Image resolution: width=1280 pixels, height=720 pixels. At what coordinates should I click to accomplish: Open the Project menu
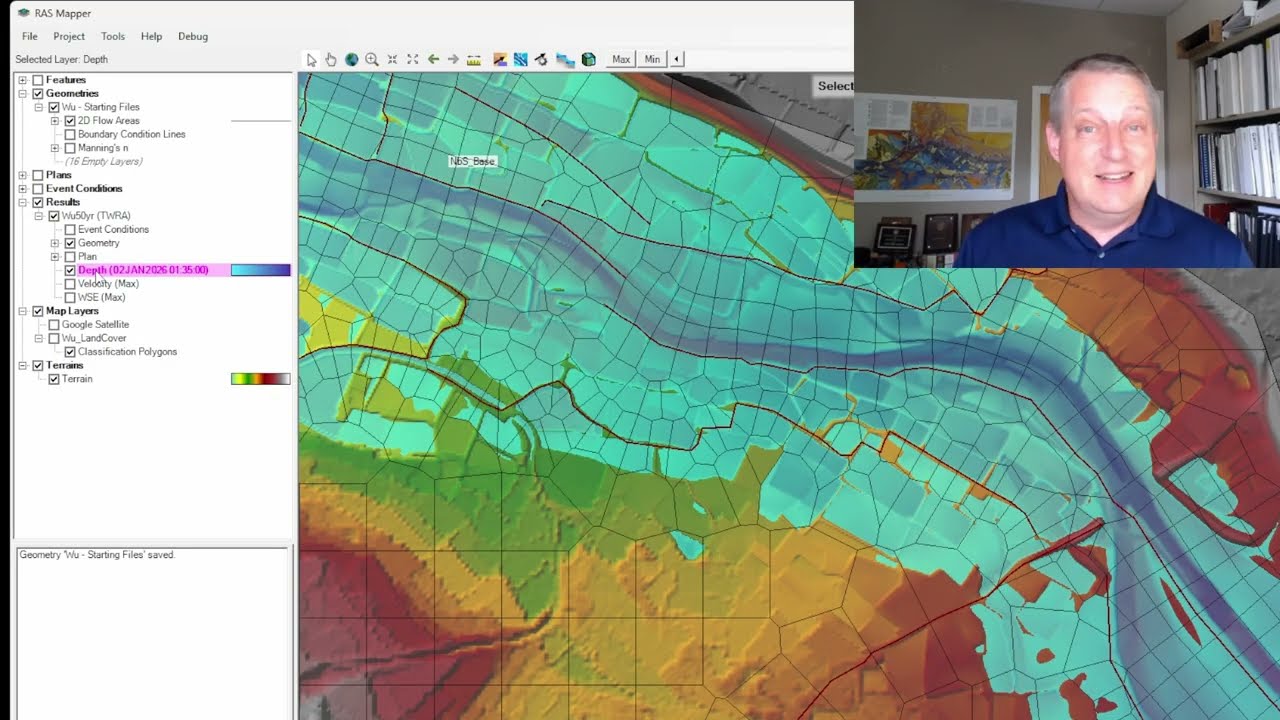[69, 36]
